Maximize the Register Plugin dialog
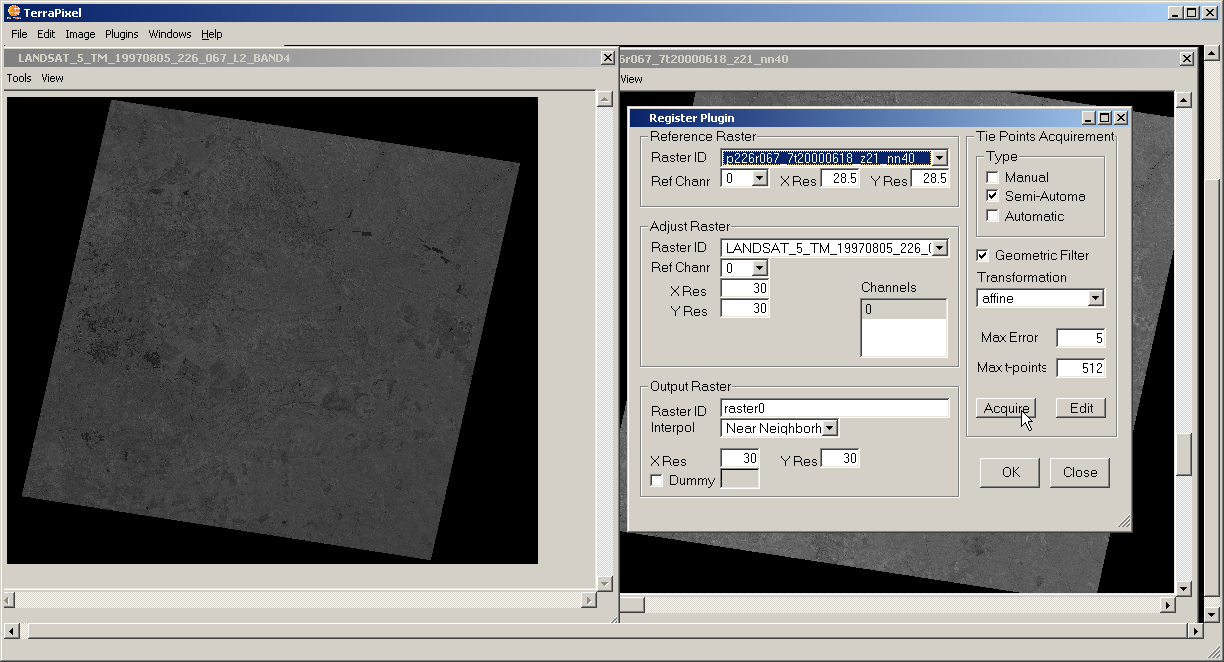The height and width of the screenshot is (662, 1224). pyautogui.click(x=1105, y=118)
